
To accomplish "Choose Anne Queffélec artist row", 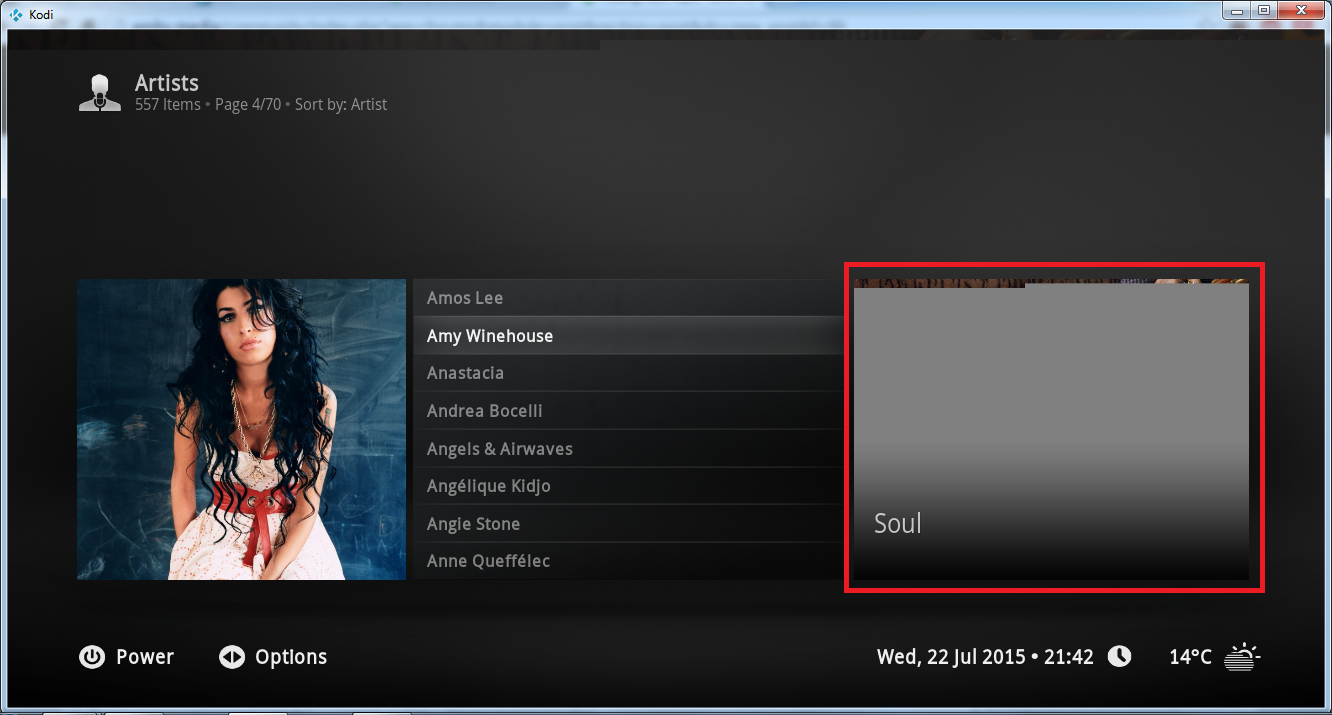I will point(628,561).
